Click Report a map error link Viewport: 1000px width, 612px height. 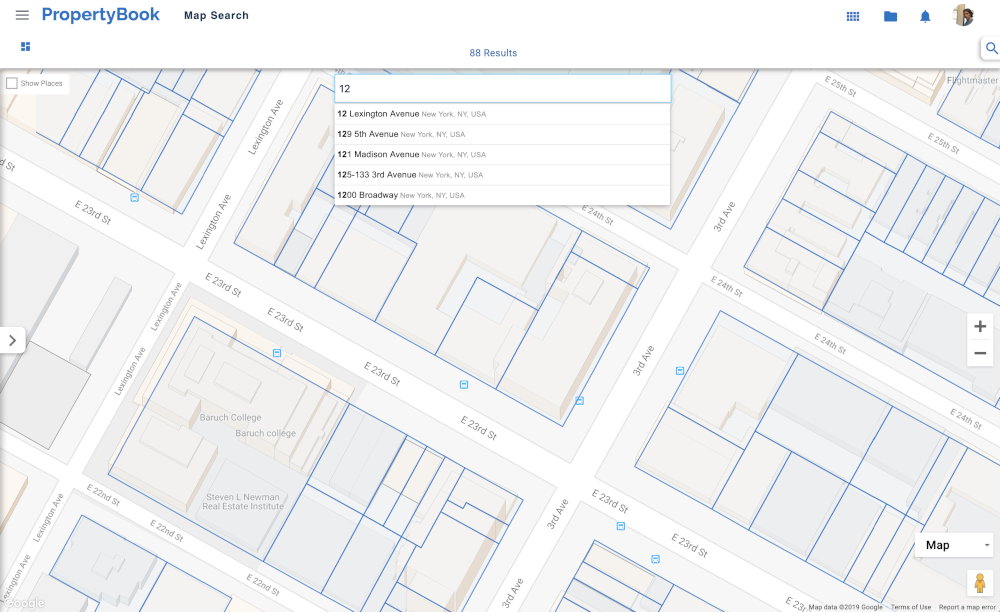pyautogui.click(x=967, y=607)
